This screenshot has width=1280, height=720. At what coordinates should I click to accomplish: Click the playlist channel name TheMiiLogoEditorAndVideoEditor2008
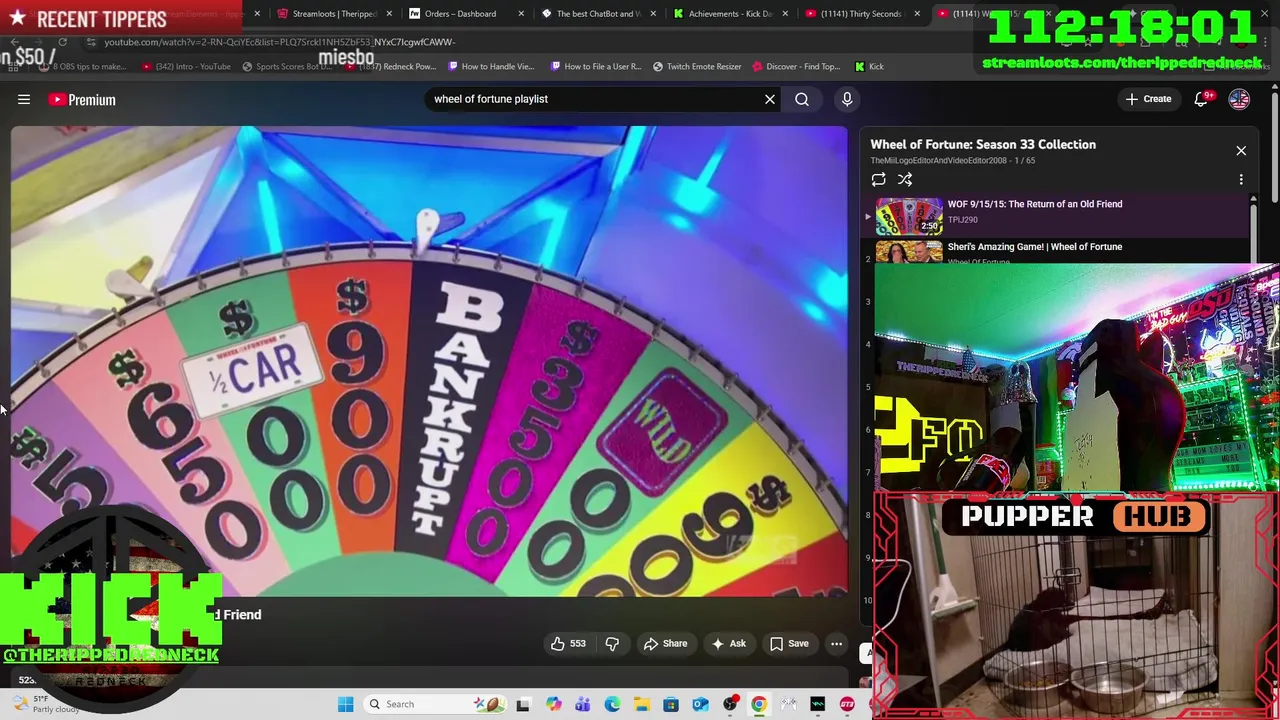point(938,161)
